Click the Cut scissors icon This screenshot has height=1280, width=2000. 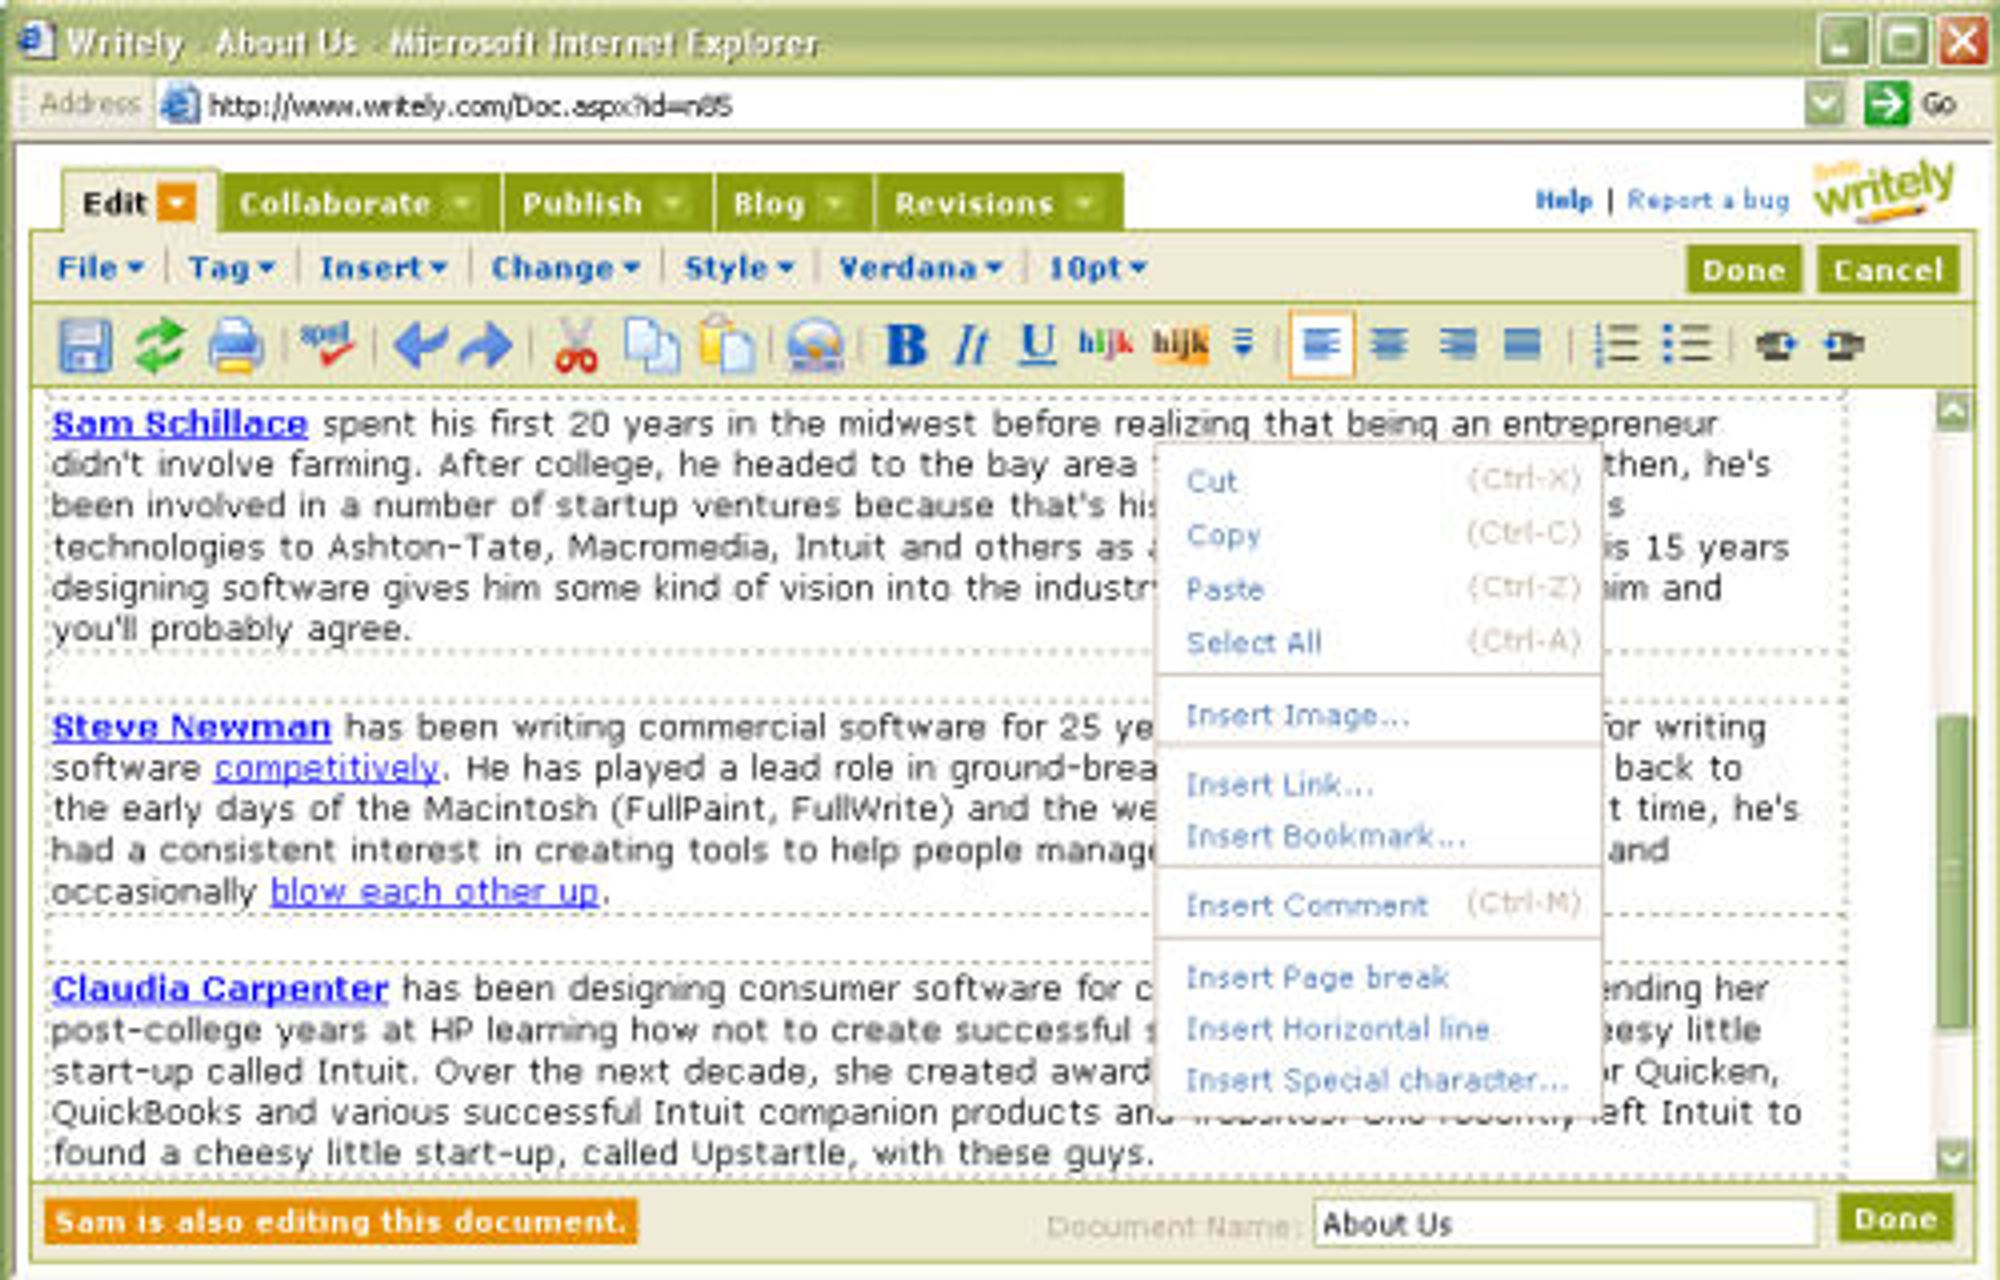(x=576, y=346)
